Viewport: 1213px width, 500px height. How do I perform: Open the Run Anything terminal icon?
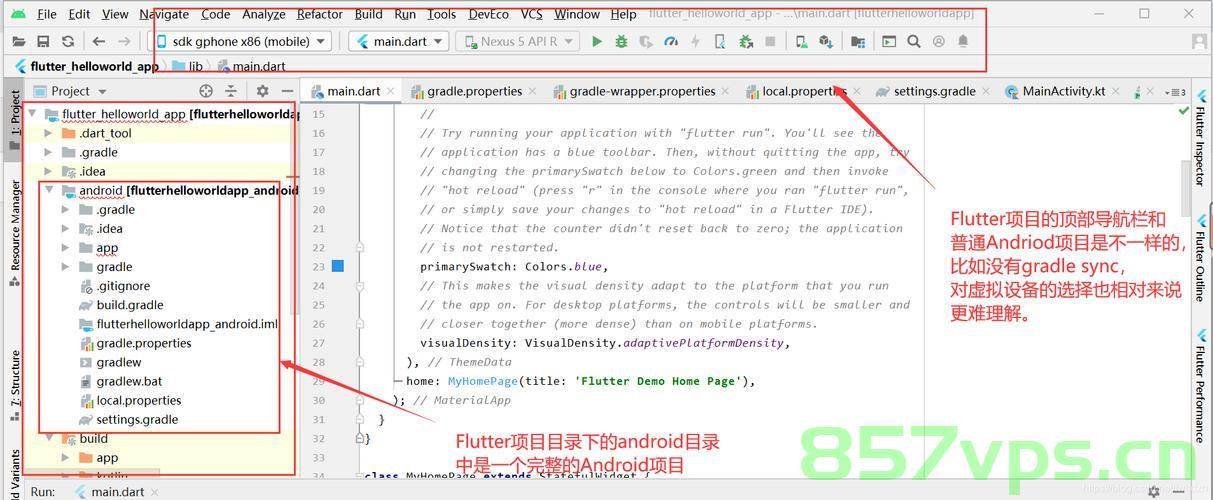[x=889, y=41]
